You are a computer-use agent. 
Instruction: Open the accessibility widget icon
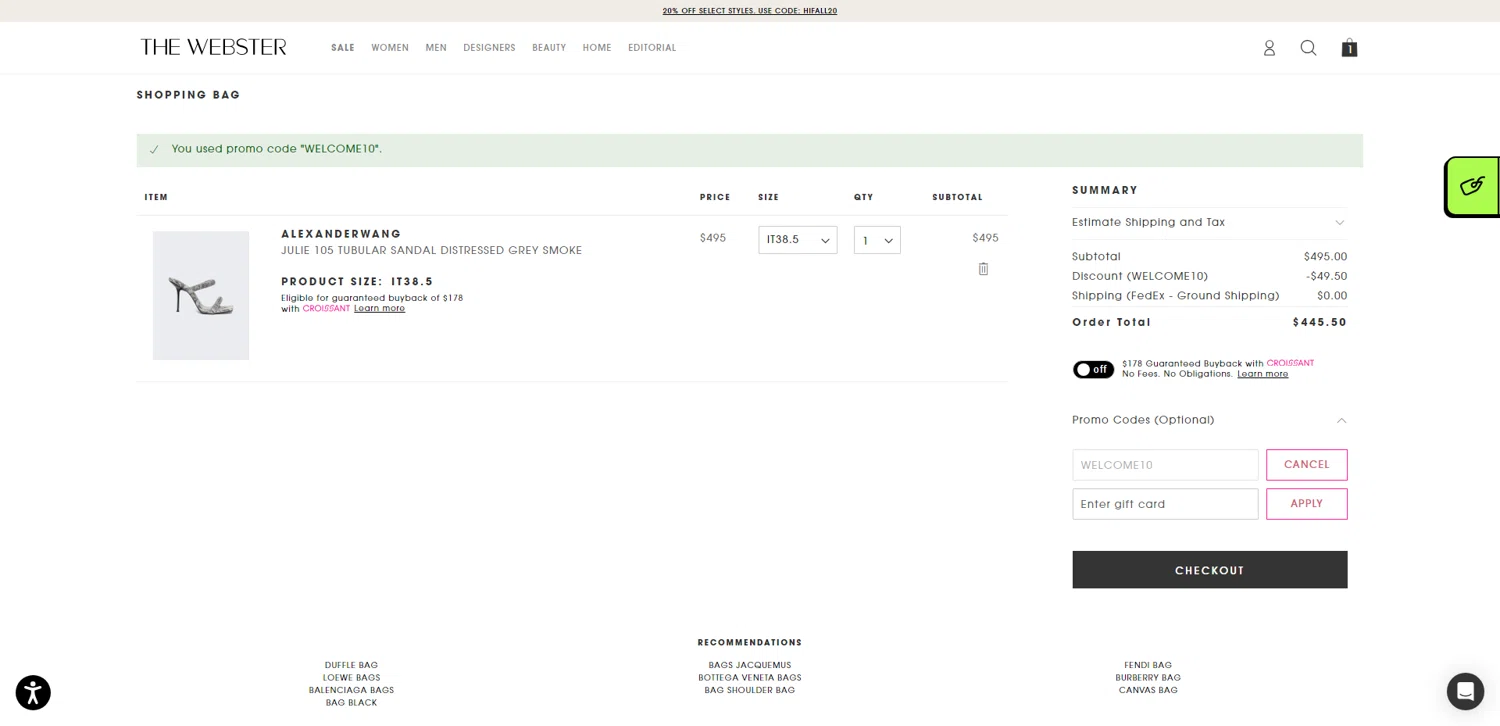(33, 692)
